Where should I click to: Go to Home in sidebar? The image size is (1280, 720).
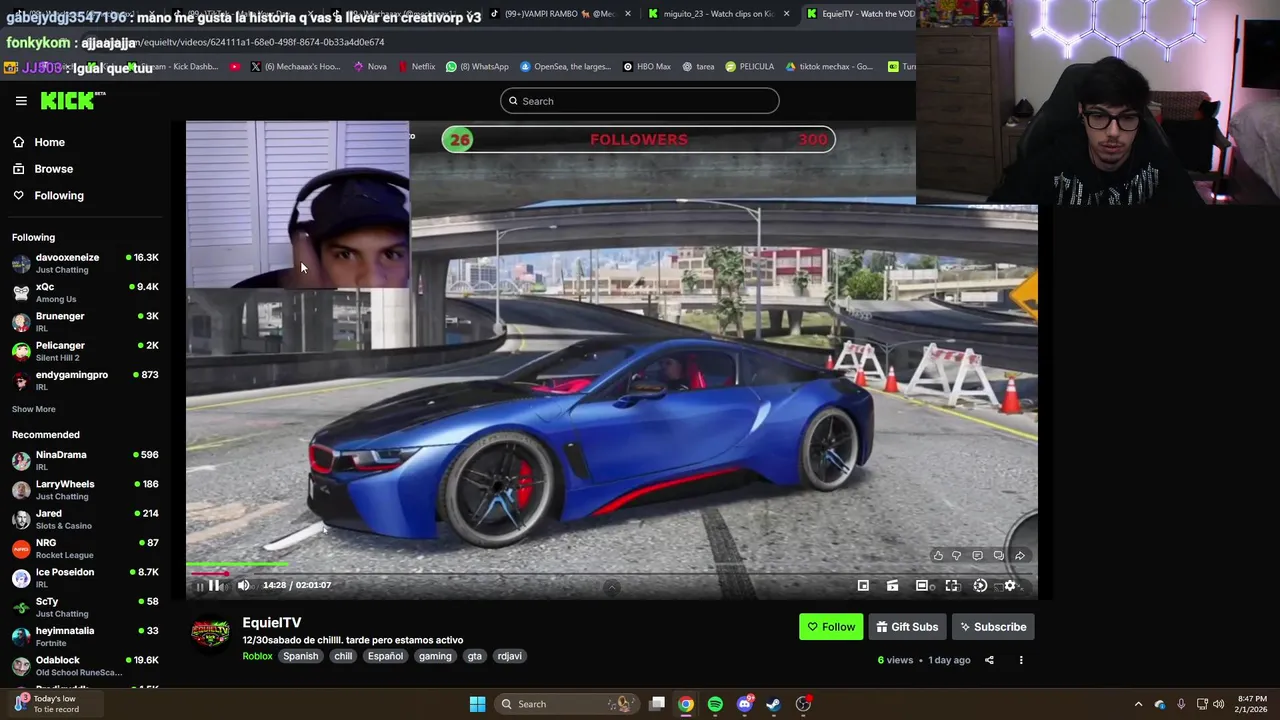pos(40,142)
